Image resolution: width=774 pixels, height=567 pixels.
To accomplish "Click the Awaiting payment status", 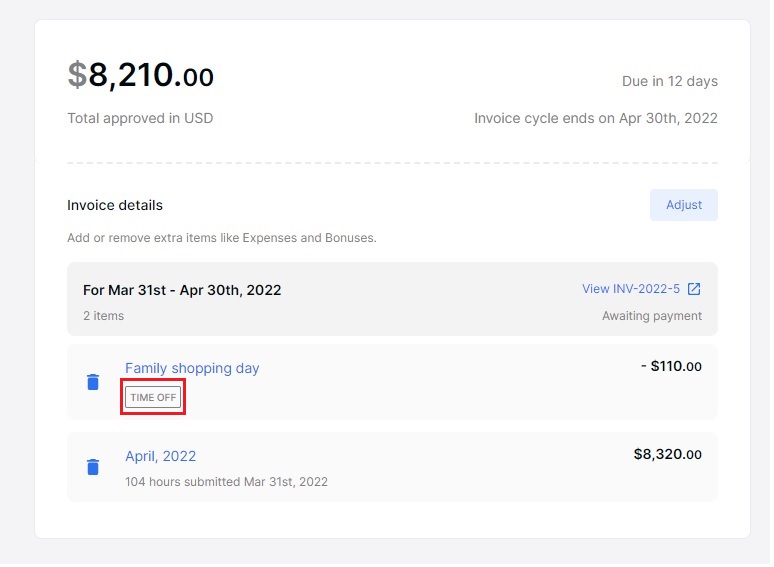I will coord(652,316).
